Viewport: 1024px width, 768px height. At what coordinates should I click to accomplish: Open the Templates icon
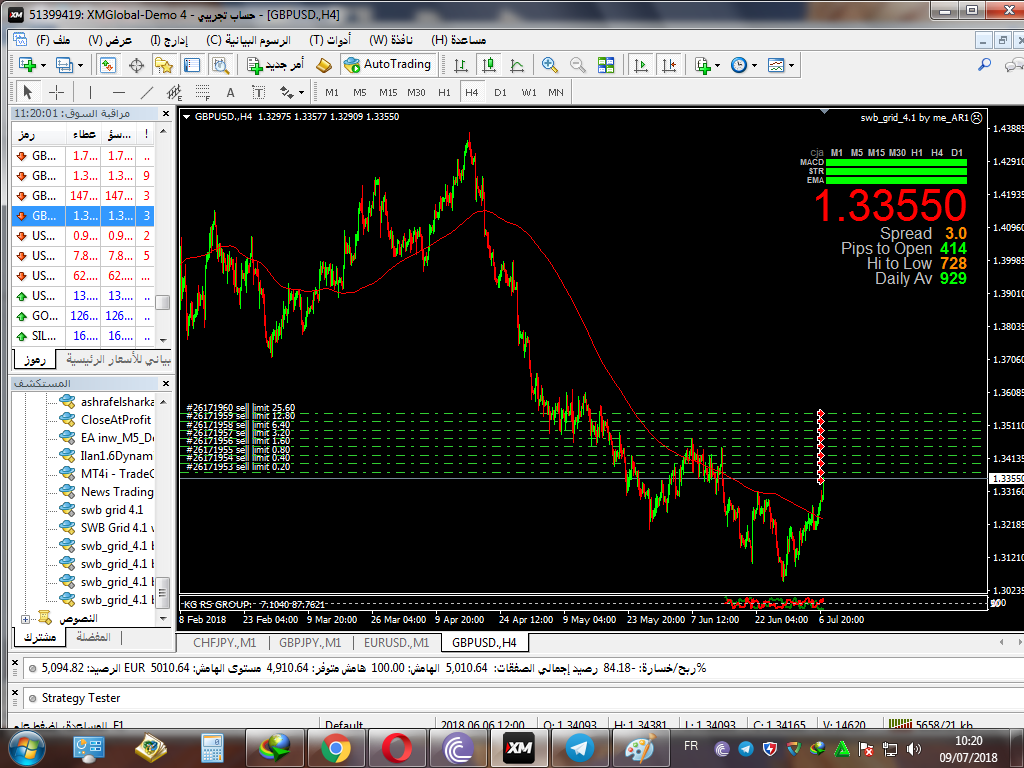click(x=776, y=65)
